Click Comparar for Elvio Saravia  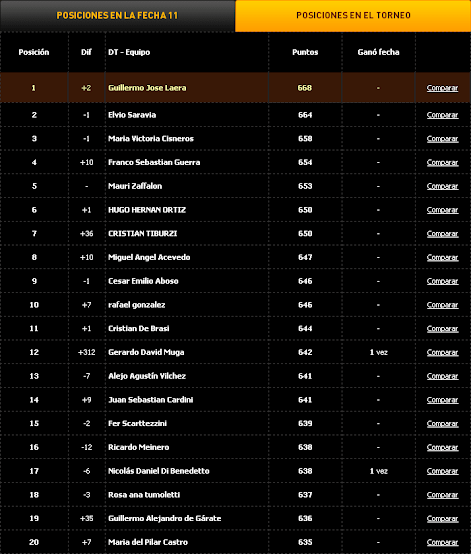pos(442,115)
